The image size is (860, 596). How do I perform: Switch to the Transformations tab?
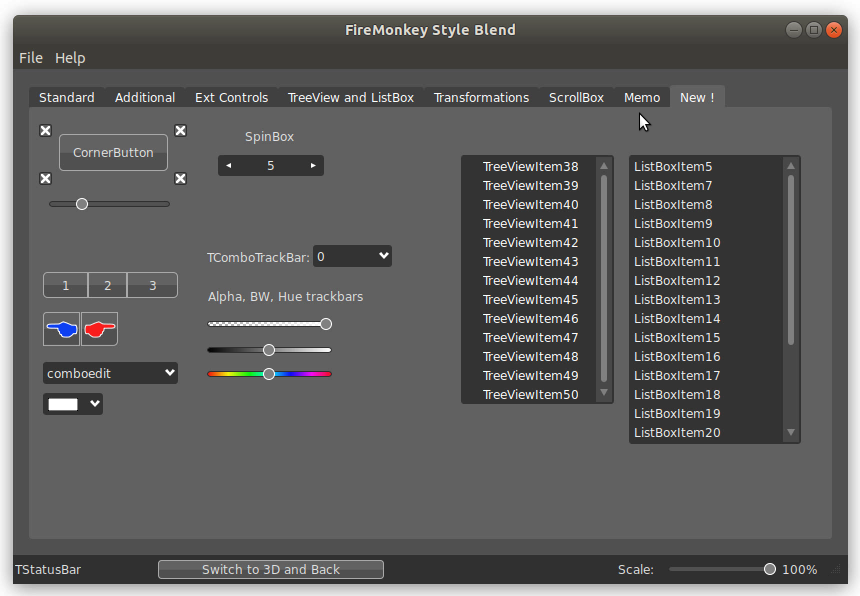click(482, 98)
